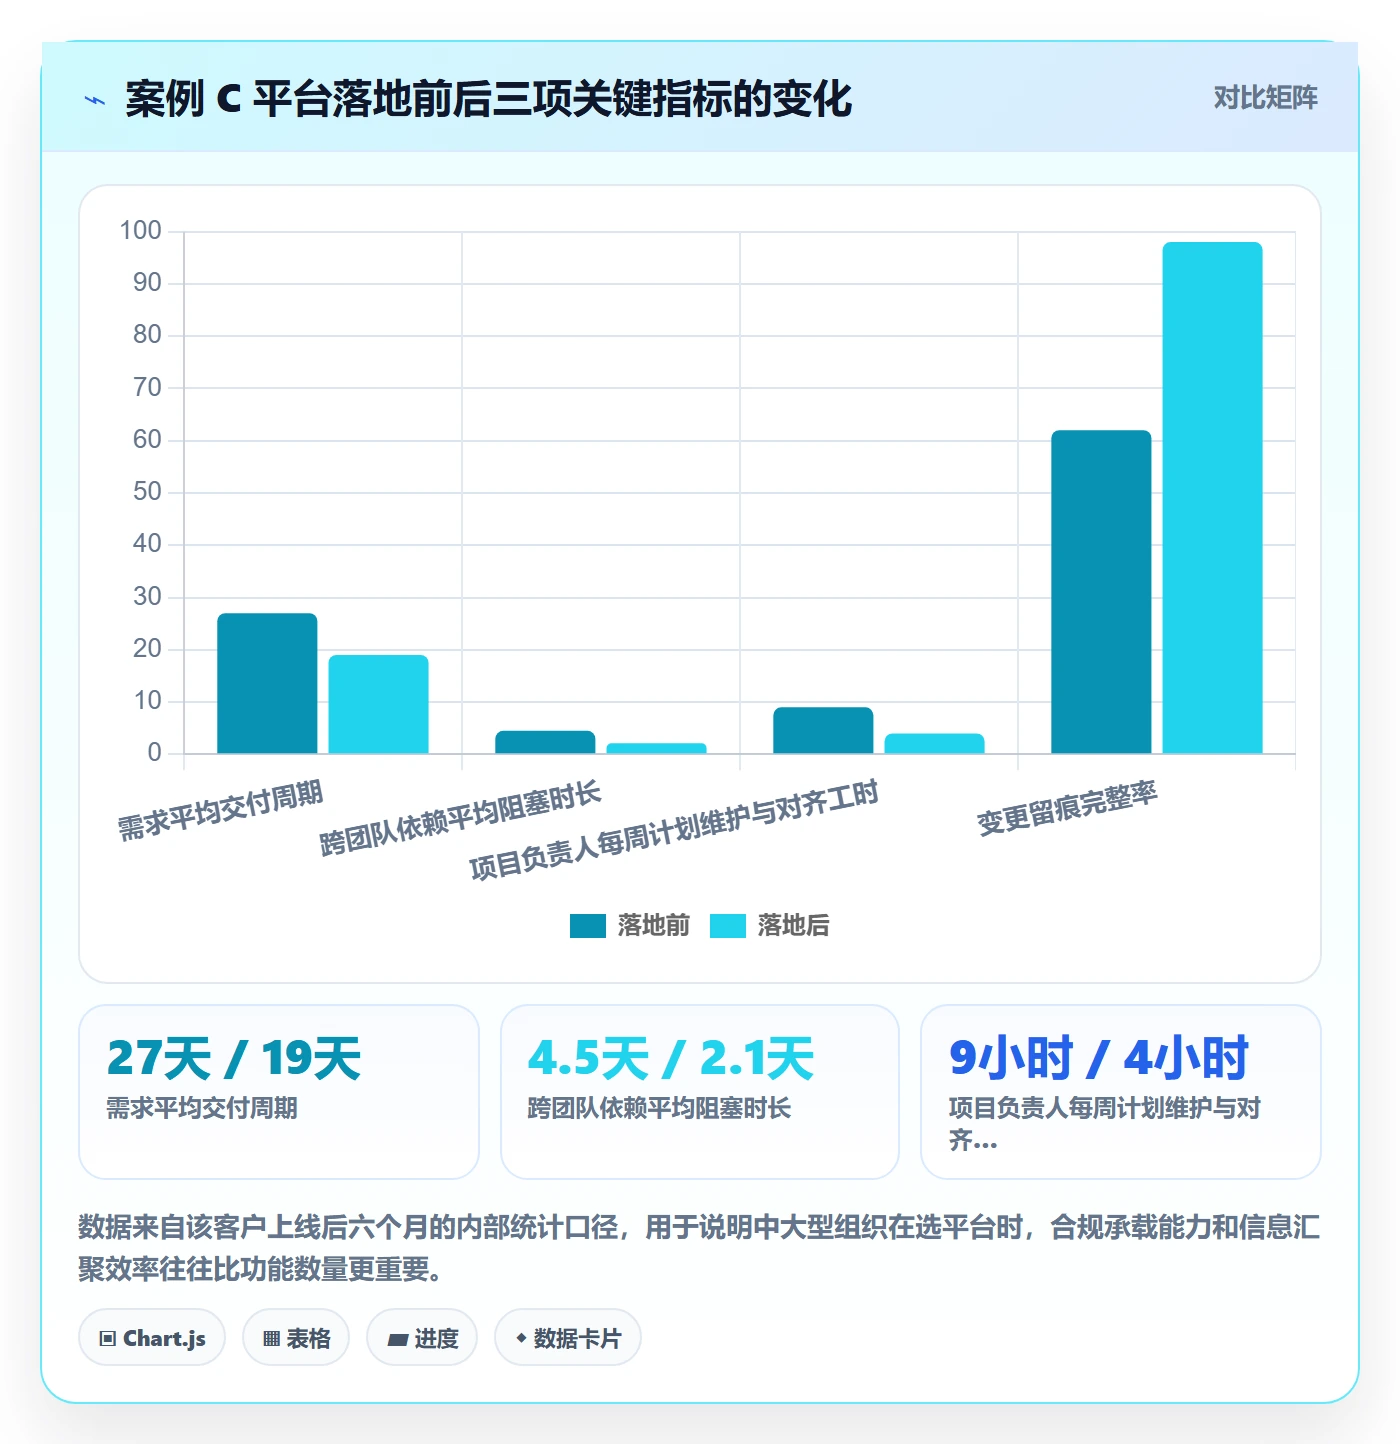Click the x-axis label 变更留痕完整率
1400x1444 pixels.
pyautogui.click(x=1067, y=808)
